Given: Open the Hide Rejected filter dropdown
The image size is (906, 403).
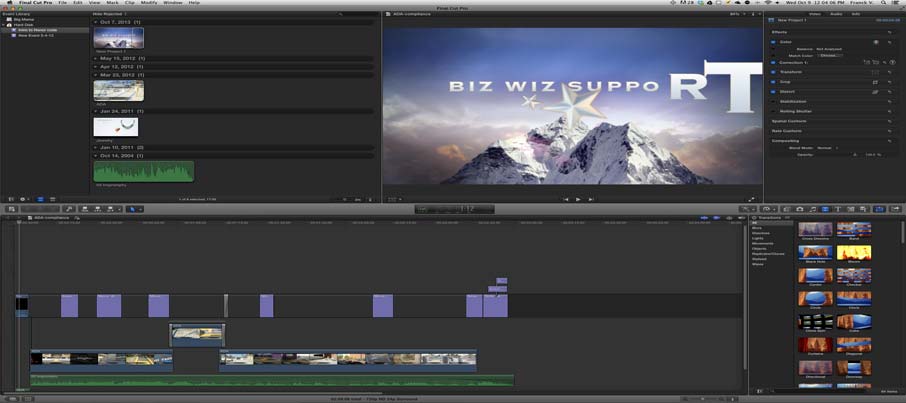Looking at the screenshot, I should pyautogui.click(x=110, y=13).
